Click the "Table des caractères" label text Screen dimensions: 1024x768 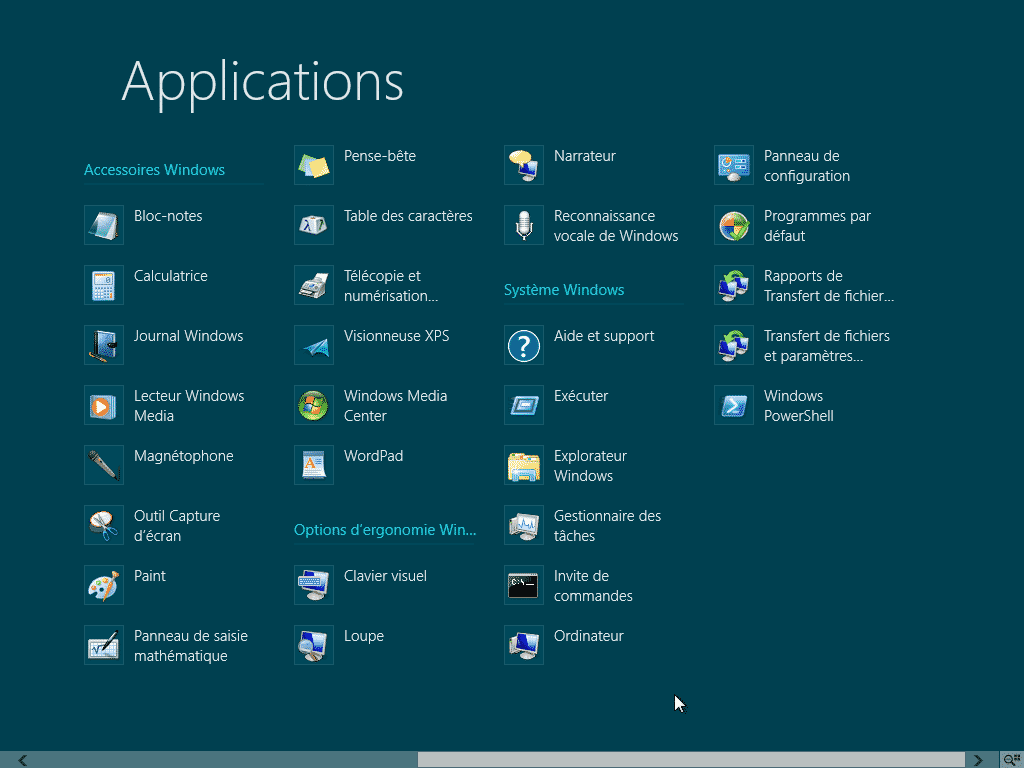point(408,216)
